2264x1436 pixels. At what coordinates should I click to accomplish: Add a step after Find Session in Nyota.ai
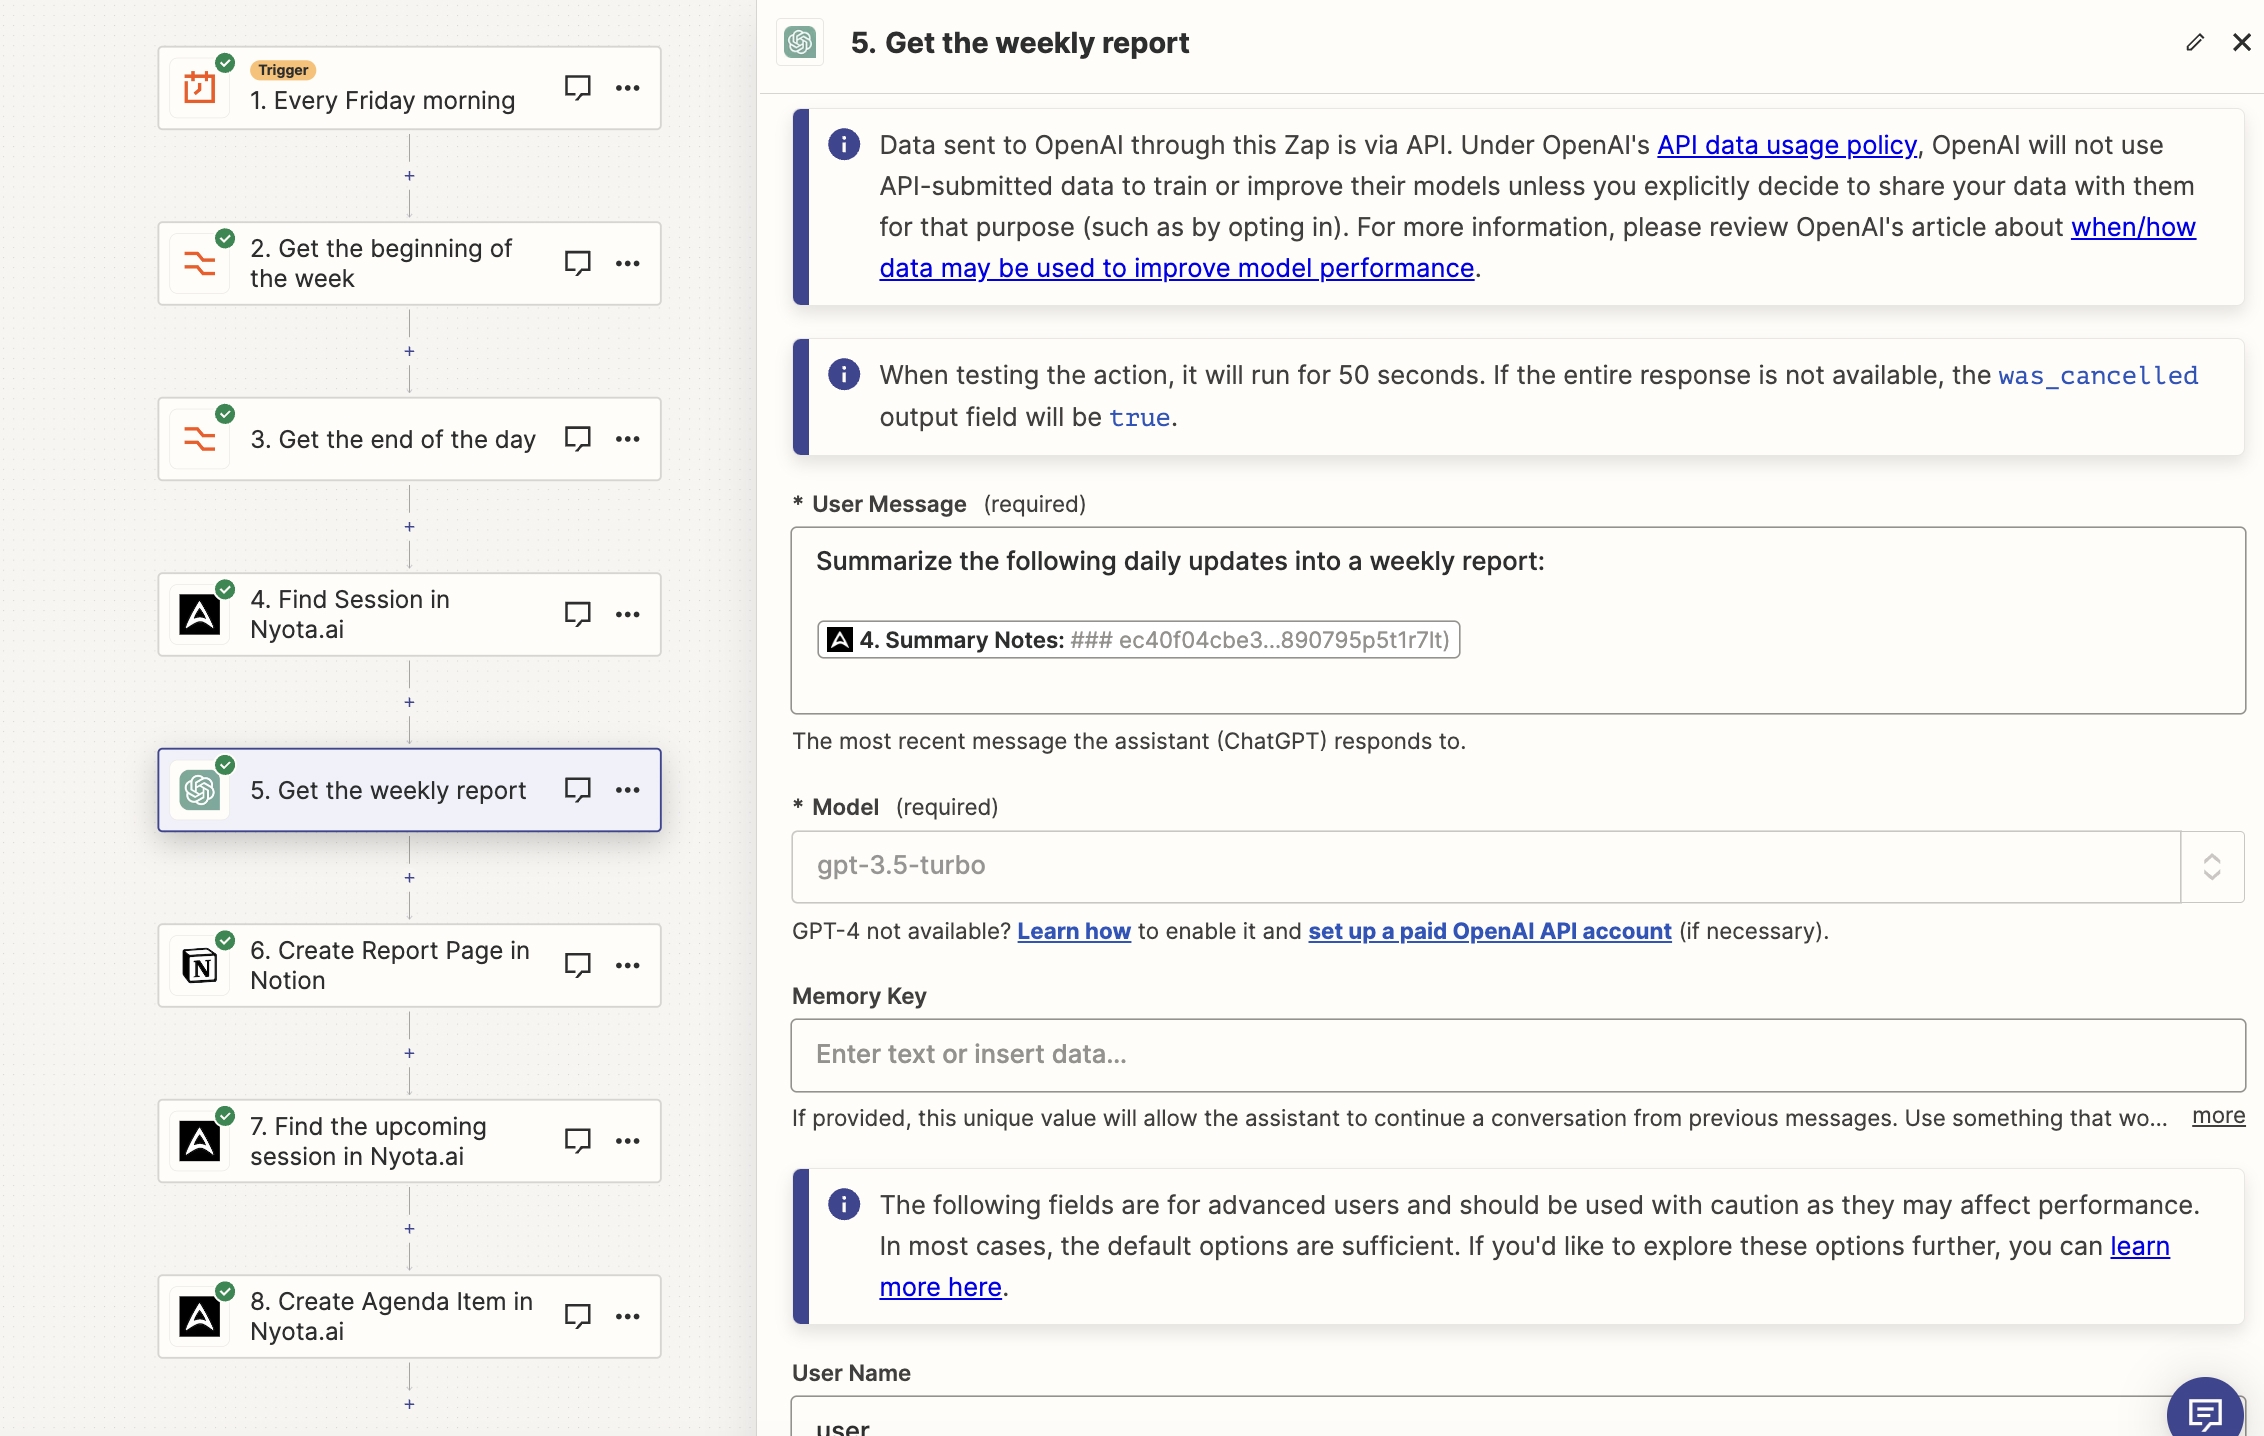pos(409,702)
